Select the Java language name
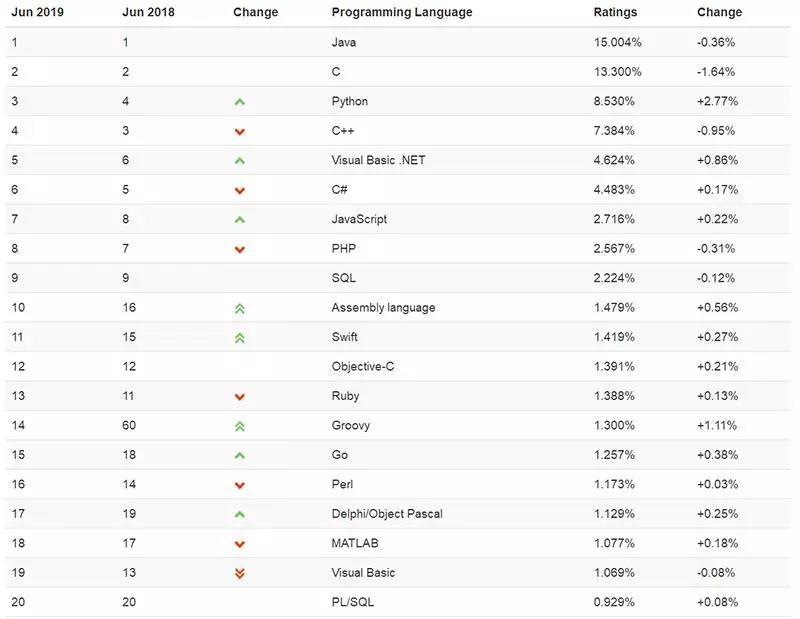This screenshot has width=800, height=619. (x=344, y=43)
